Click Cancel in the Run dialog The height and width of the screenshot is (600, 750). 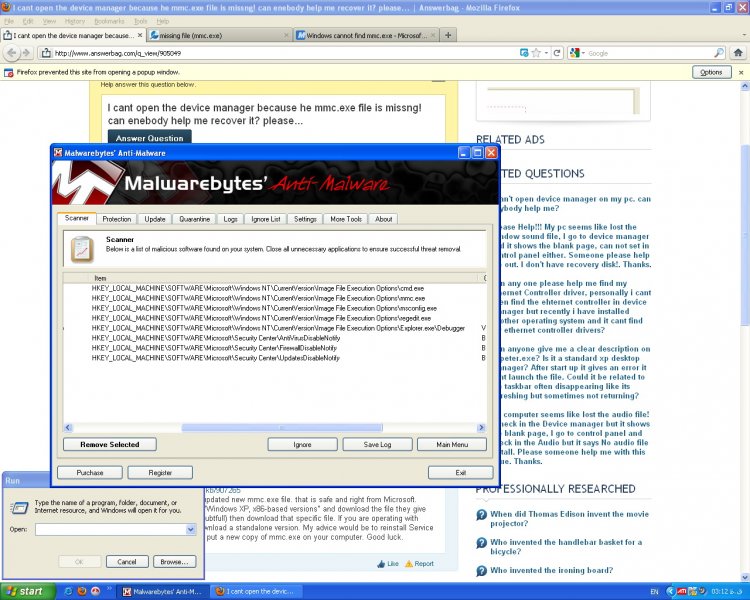tap(127, 562)
